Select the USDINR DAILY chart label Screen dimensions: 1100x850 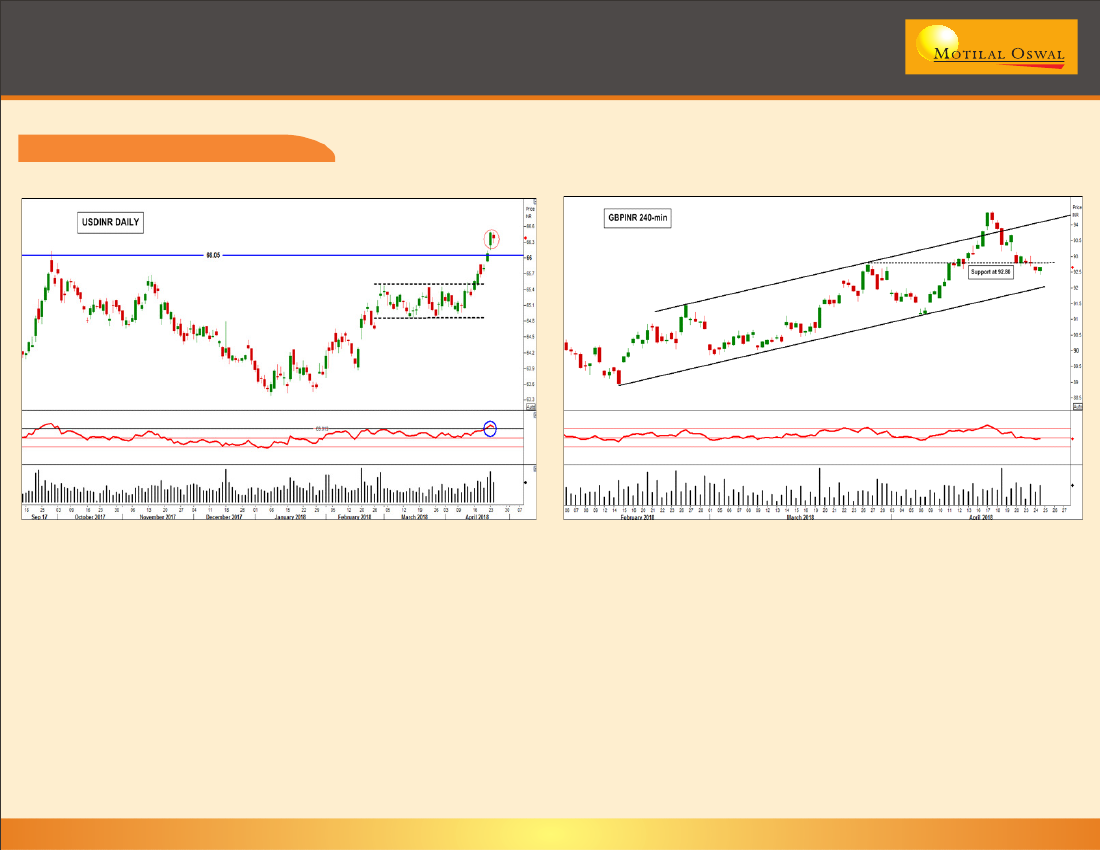point(111,222)
